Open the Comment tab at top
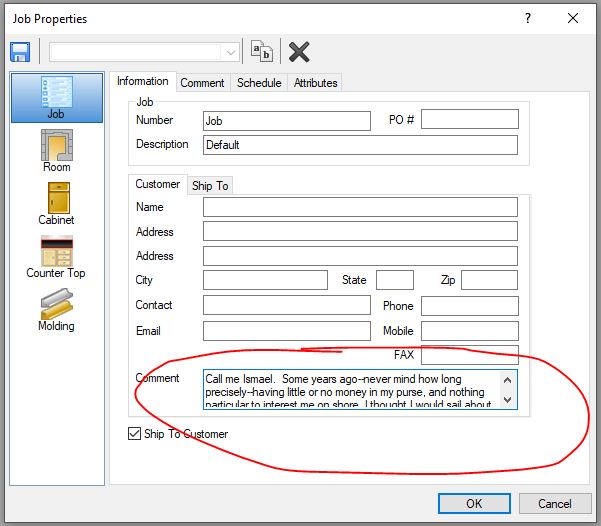Screen dimensions: 601x526 tap(202, 83)
